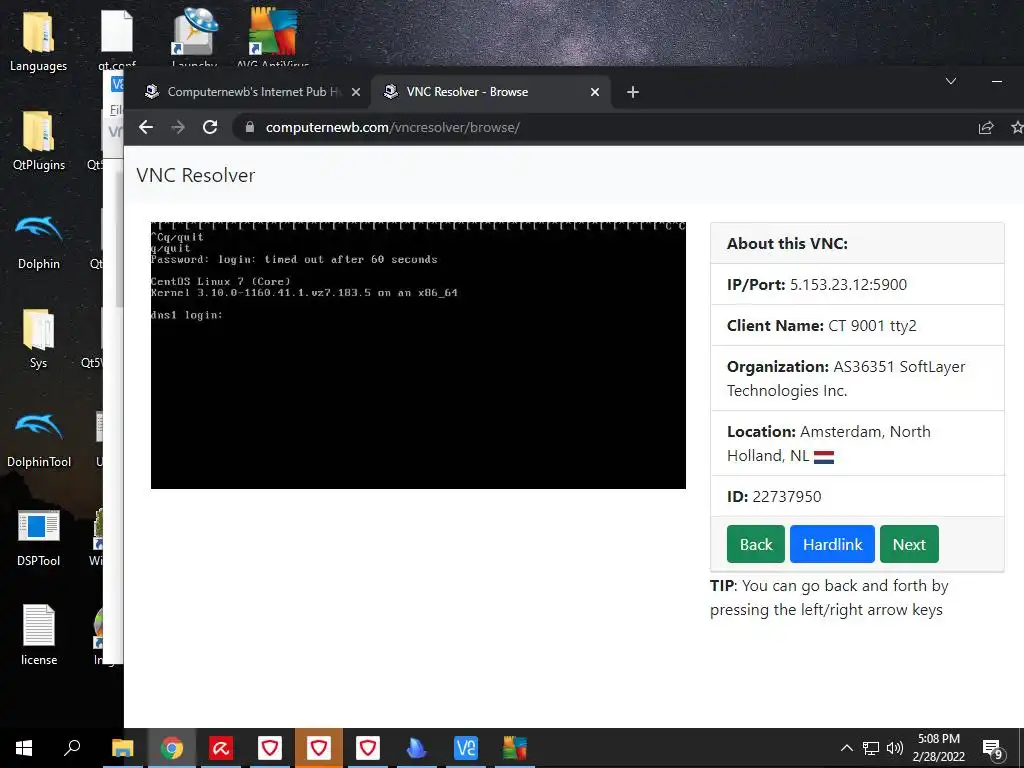
Task: Click the Client Name CT 9001 tty2 text
Action: point(822,325)
